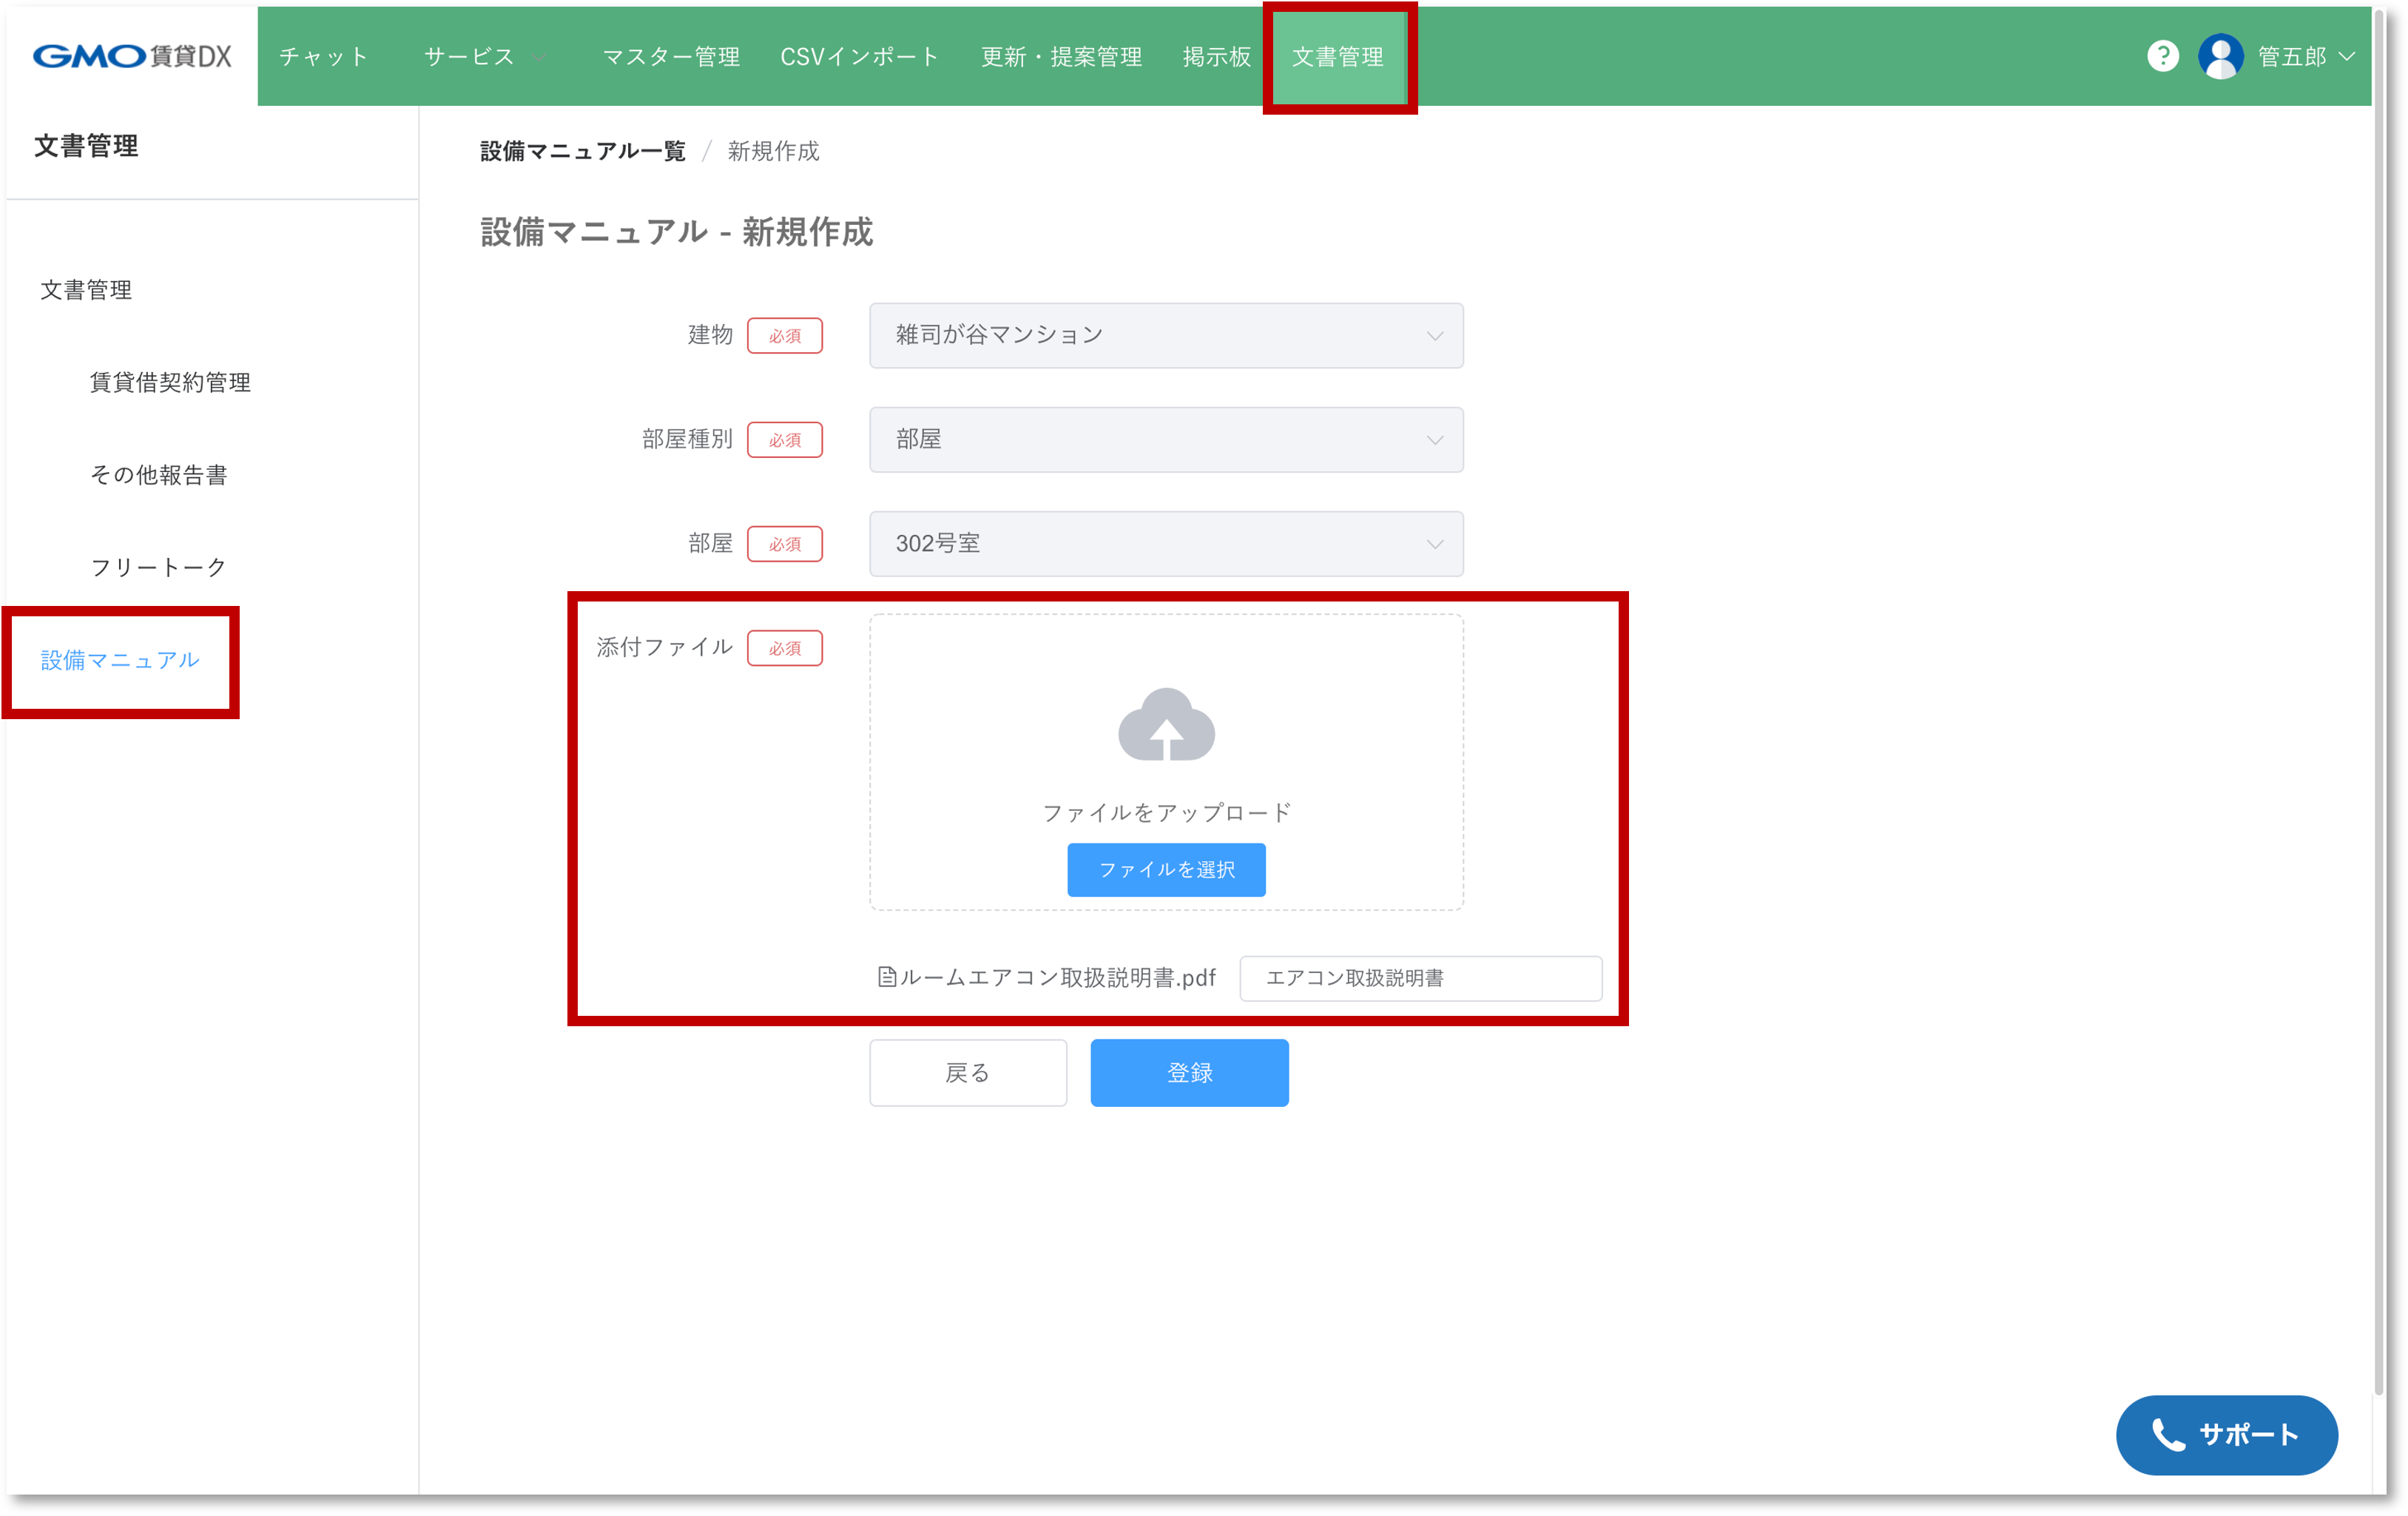Open the 建物 dropdown

point(1165,335)
